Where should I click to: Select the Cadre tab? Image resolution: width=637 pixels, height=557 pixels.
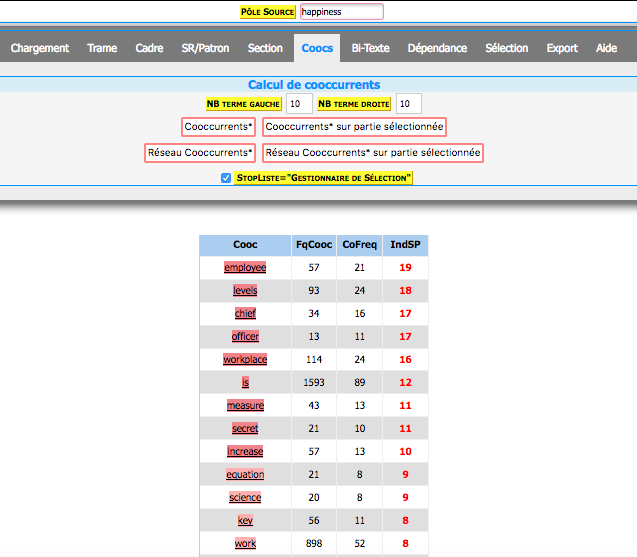(149, 48)
